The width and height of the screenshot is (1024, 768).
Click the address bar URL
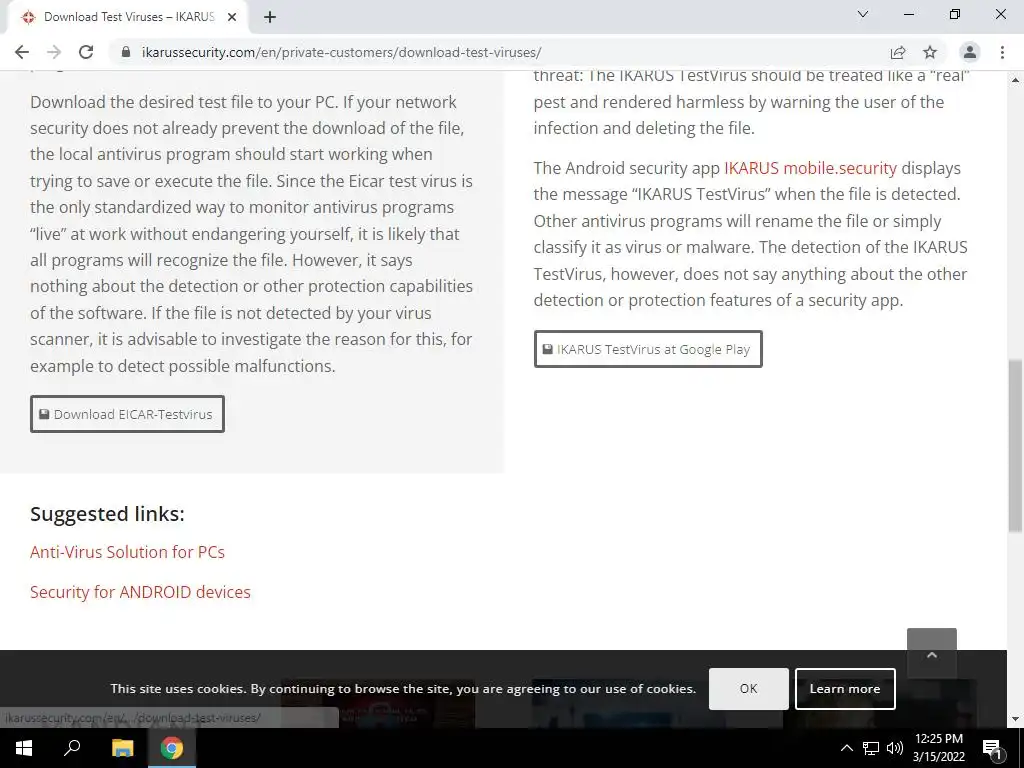[x=342, y=52]
